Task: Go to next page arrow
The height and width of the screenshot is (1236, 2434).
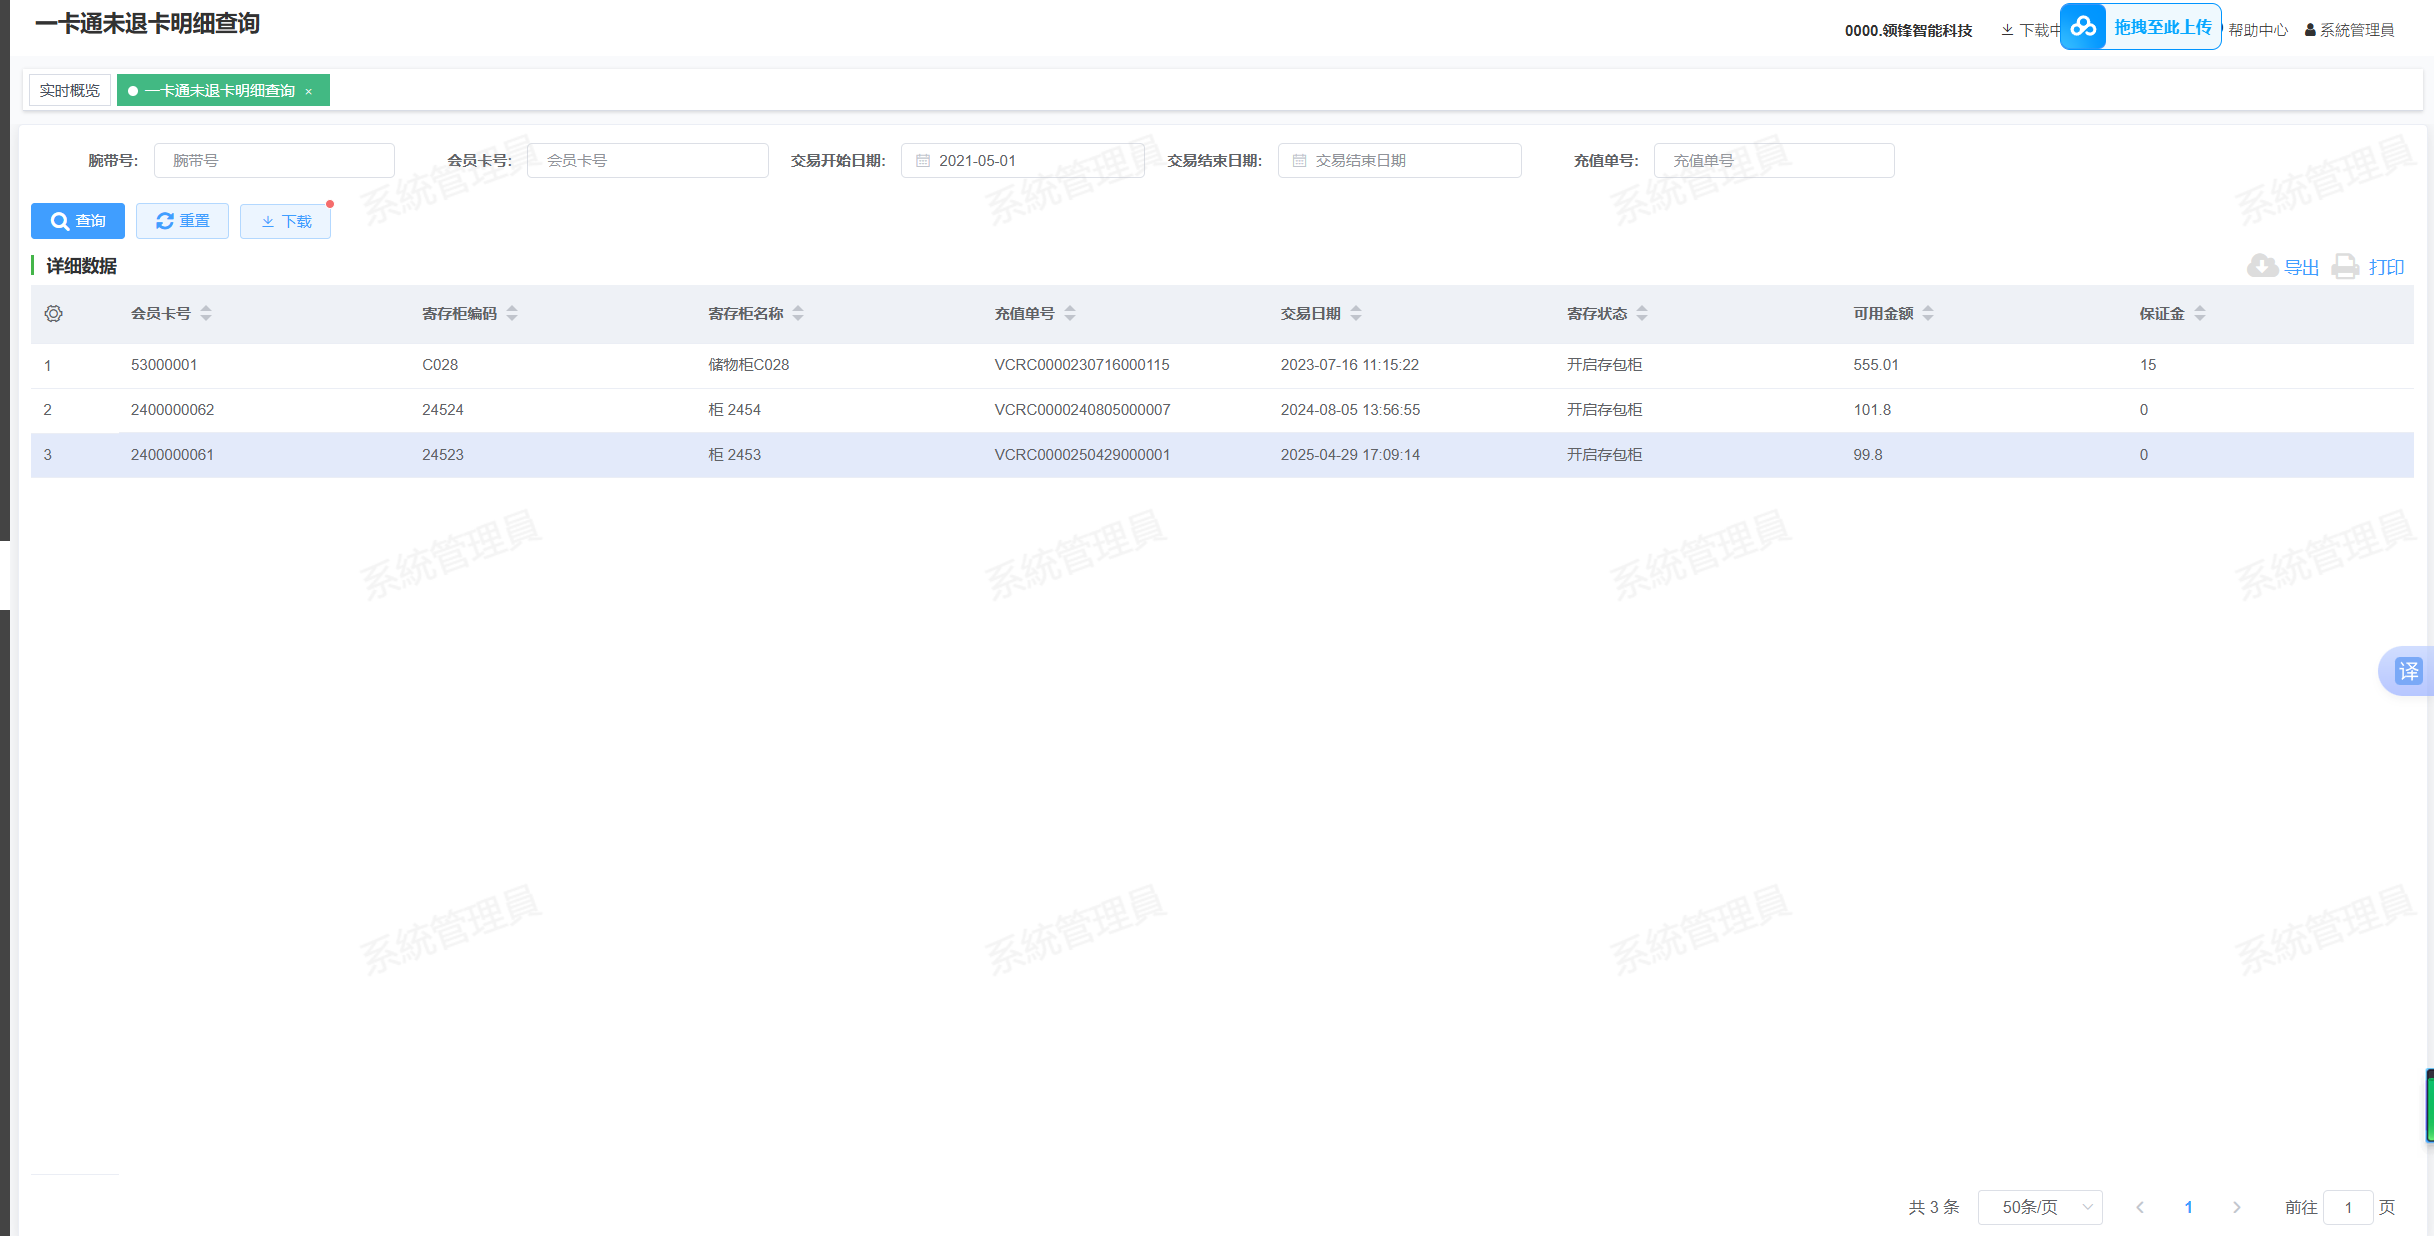Action: coord(2237,1207)
